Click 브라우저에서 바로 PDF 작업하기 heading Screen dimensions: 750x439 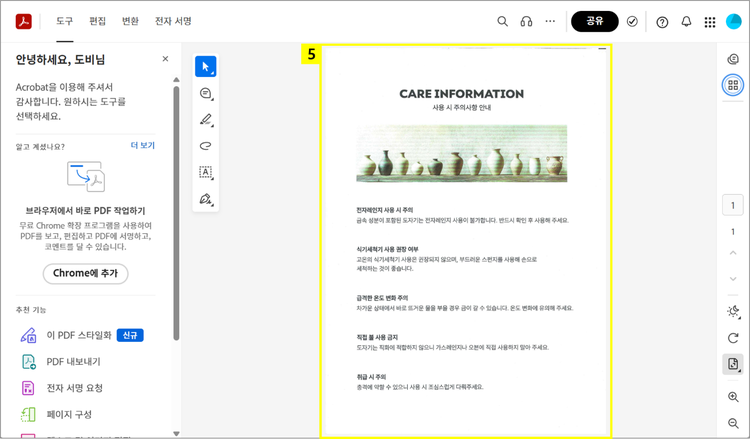click(x=86, y=211)
